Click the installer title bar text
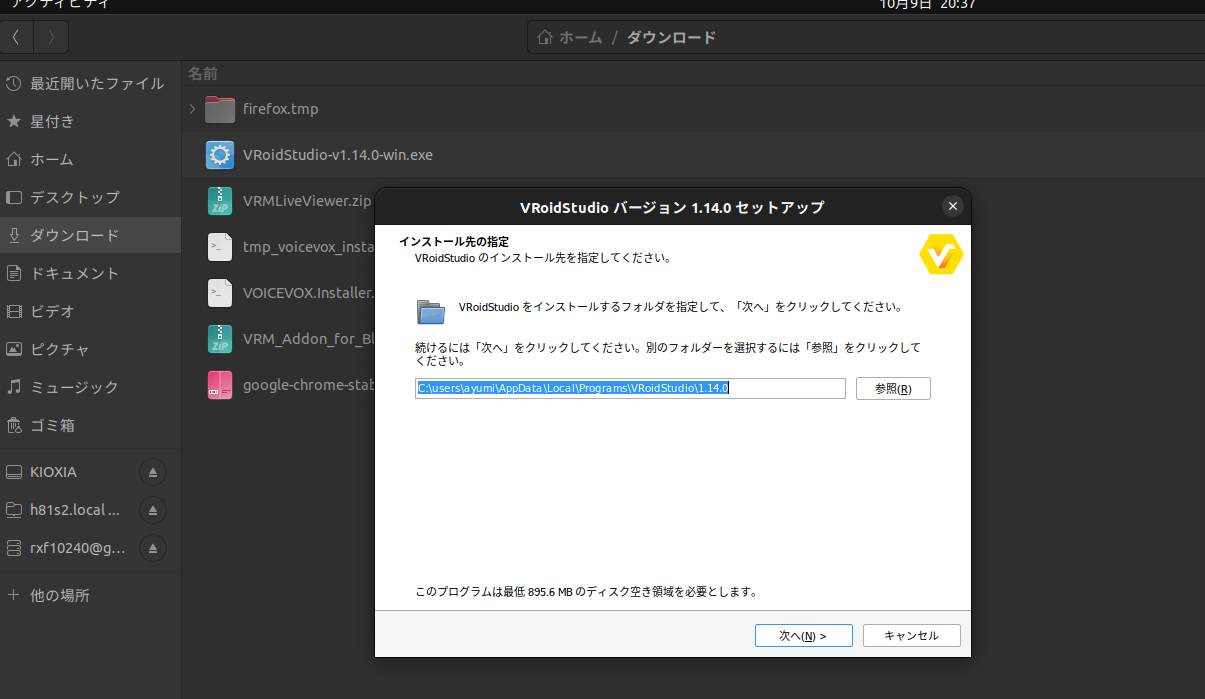 672,207
